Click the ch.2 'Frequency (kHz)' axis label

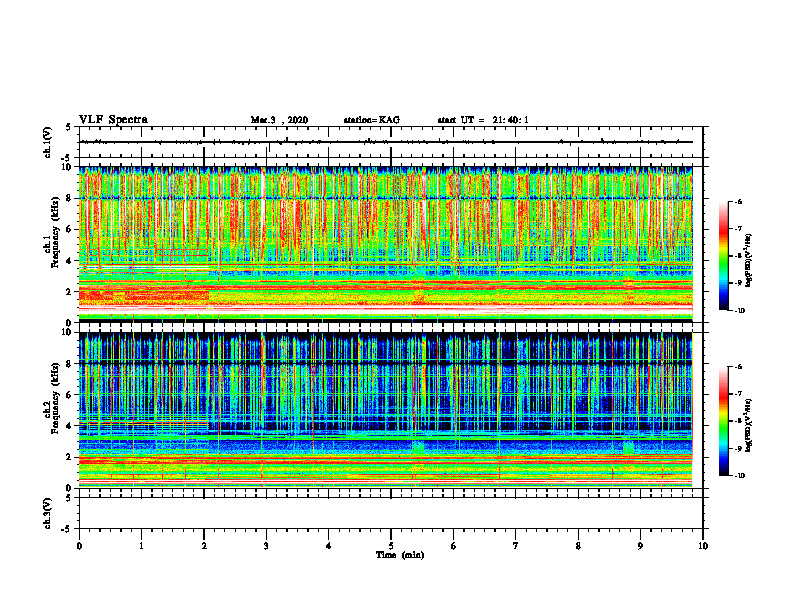[55, 398]
